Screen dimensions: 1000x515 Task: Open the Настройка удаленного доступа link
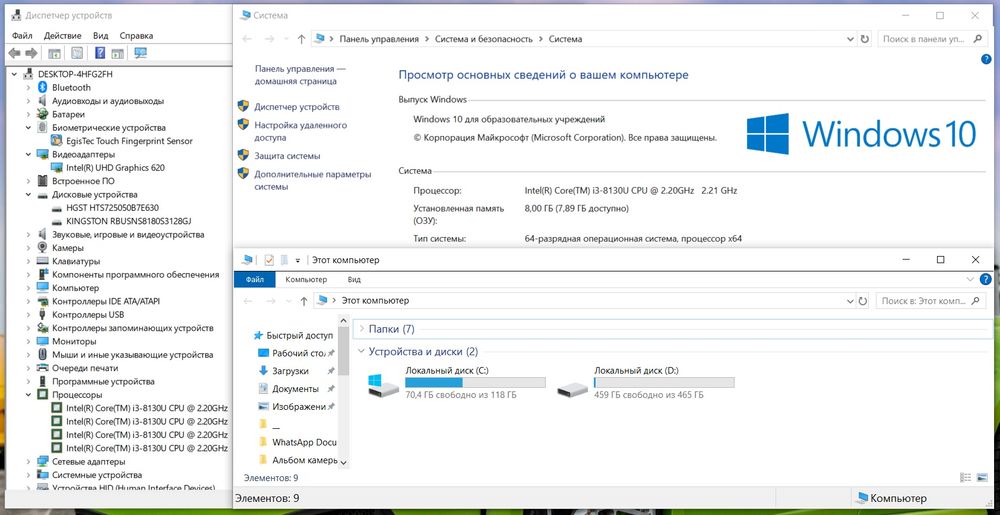(x=300, y=131)
